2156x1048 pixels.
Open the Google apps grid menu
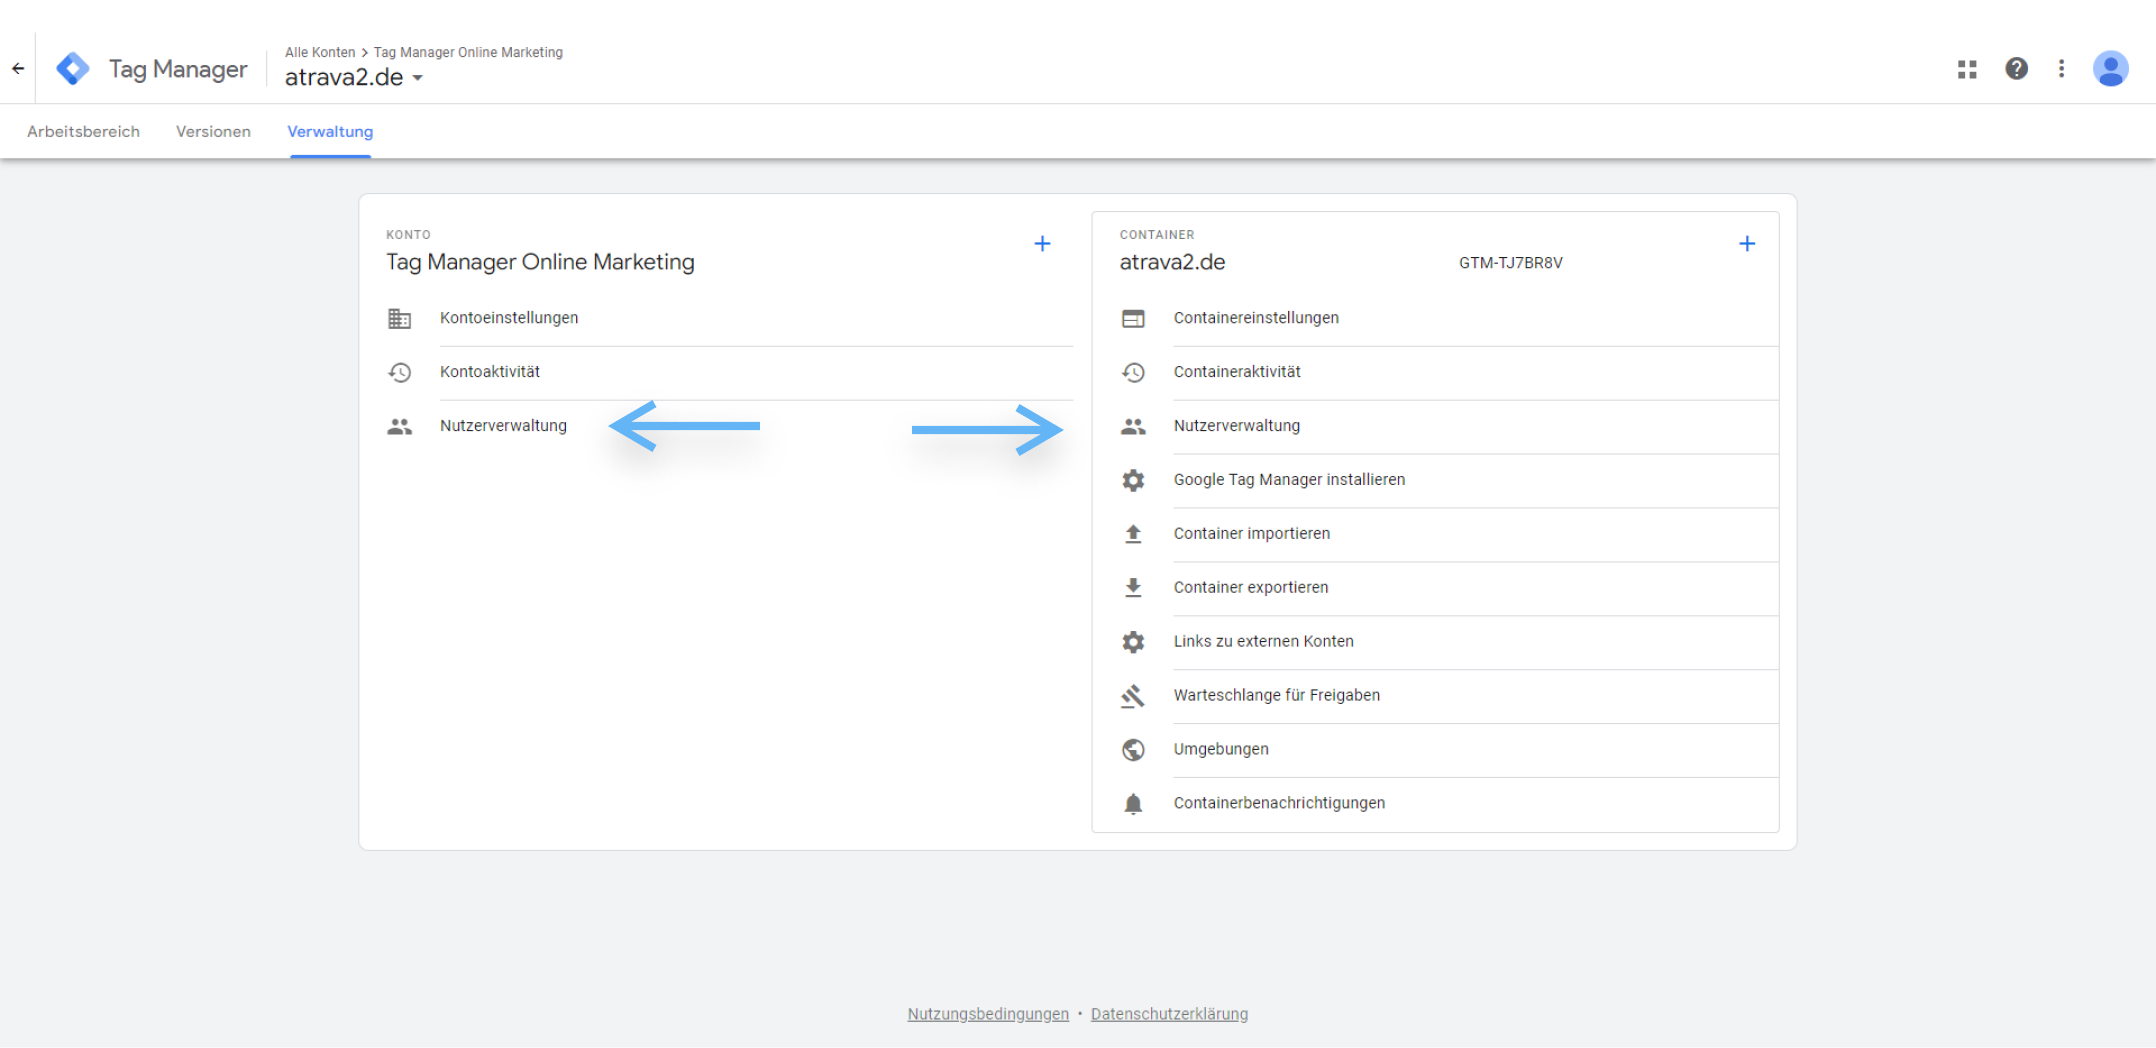(x=1967, y=68)
